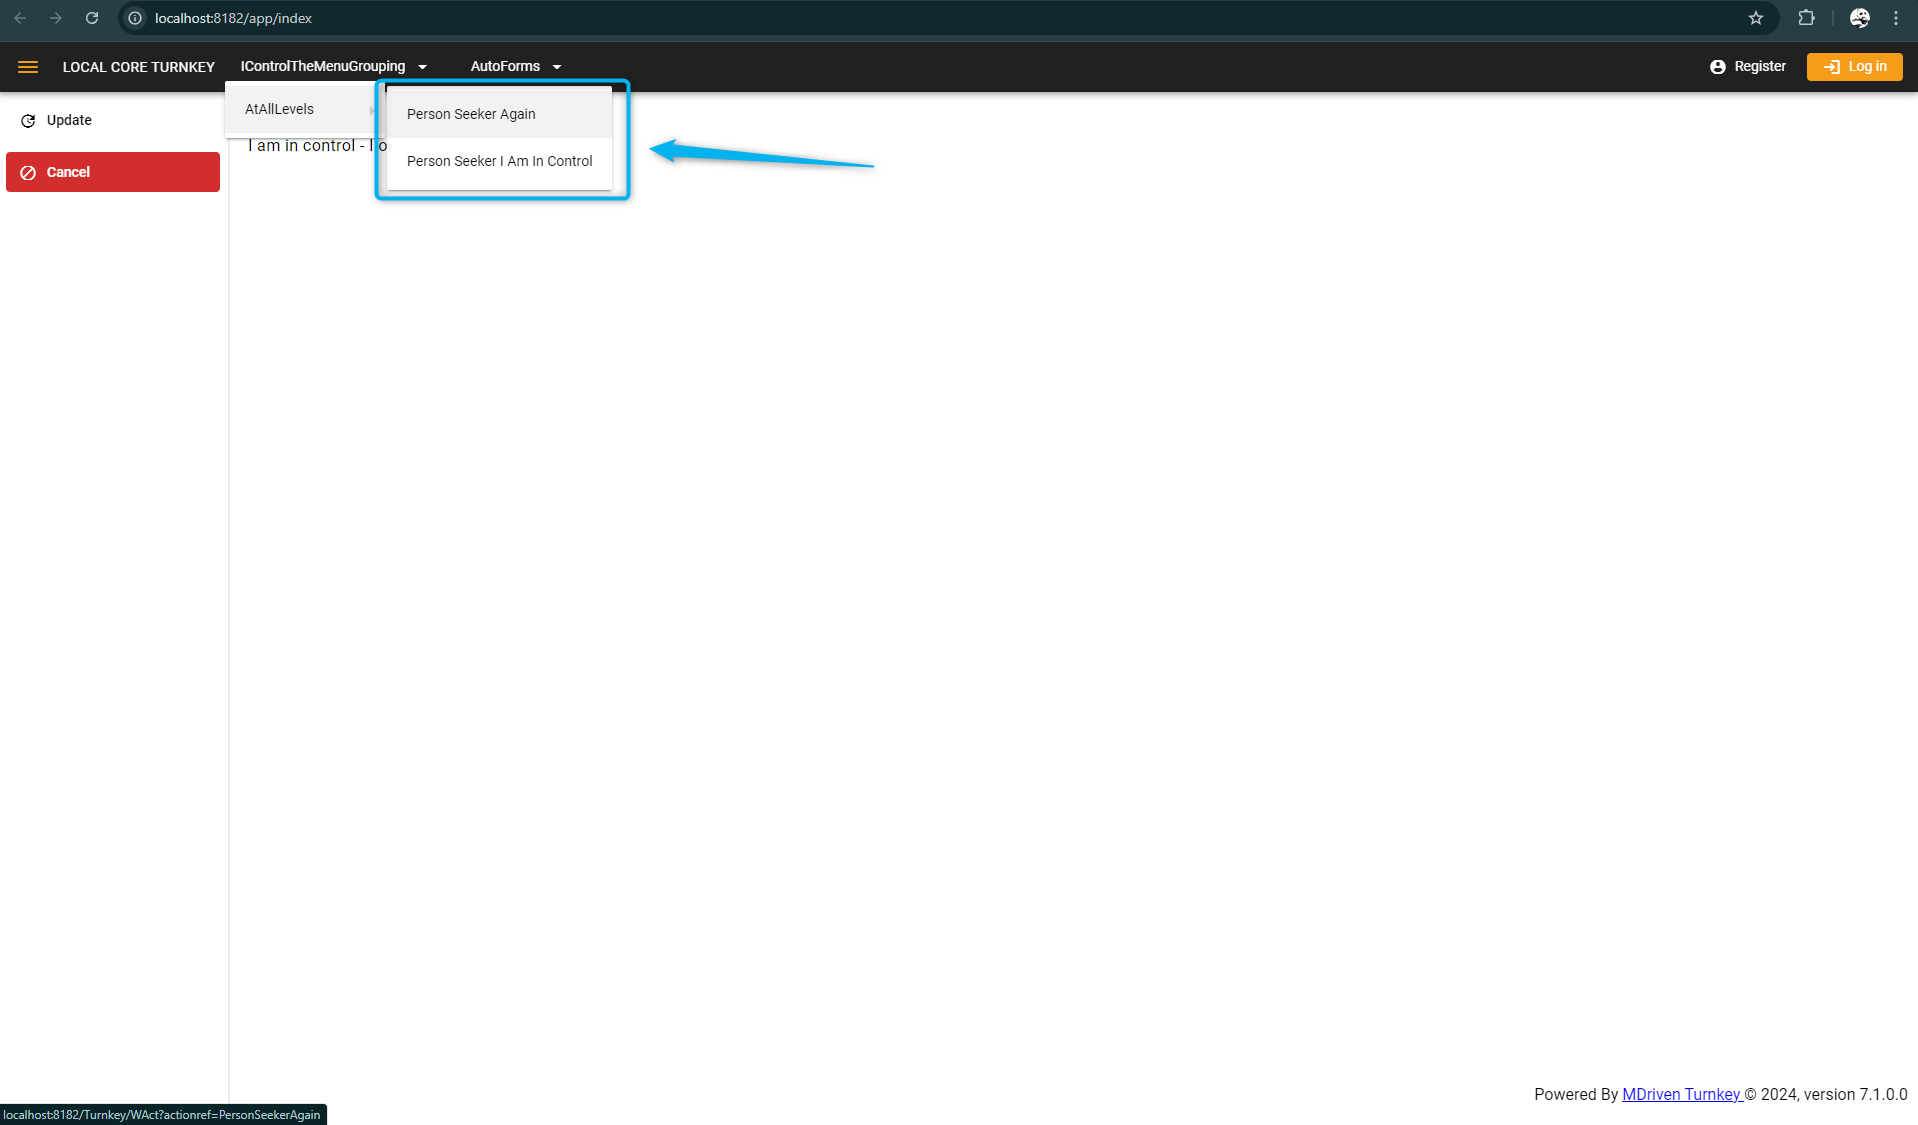Screen dimensions: 1918x1125
Task: Open the browser three-dot menu
Action: coord(1895,18)
